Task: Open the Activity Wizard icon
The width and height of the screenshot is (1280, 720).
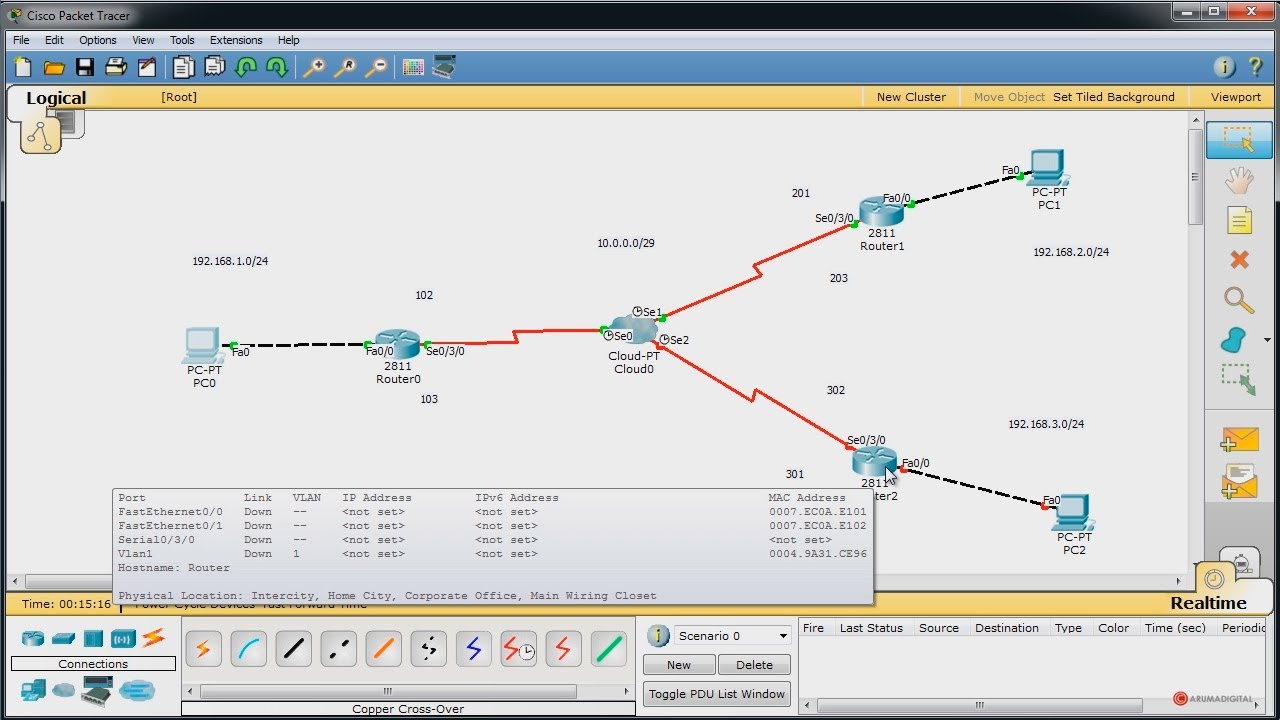Action: point(147,67)
